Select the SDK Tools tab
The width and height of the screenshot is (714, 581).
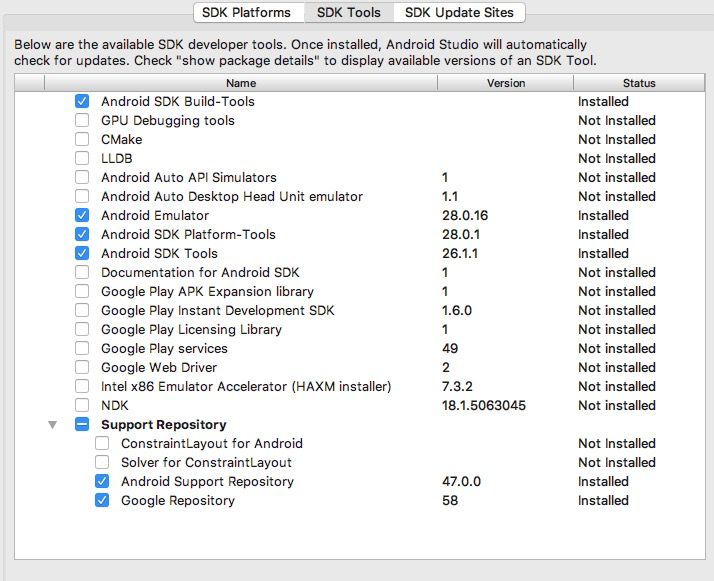349,12
